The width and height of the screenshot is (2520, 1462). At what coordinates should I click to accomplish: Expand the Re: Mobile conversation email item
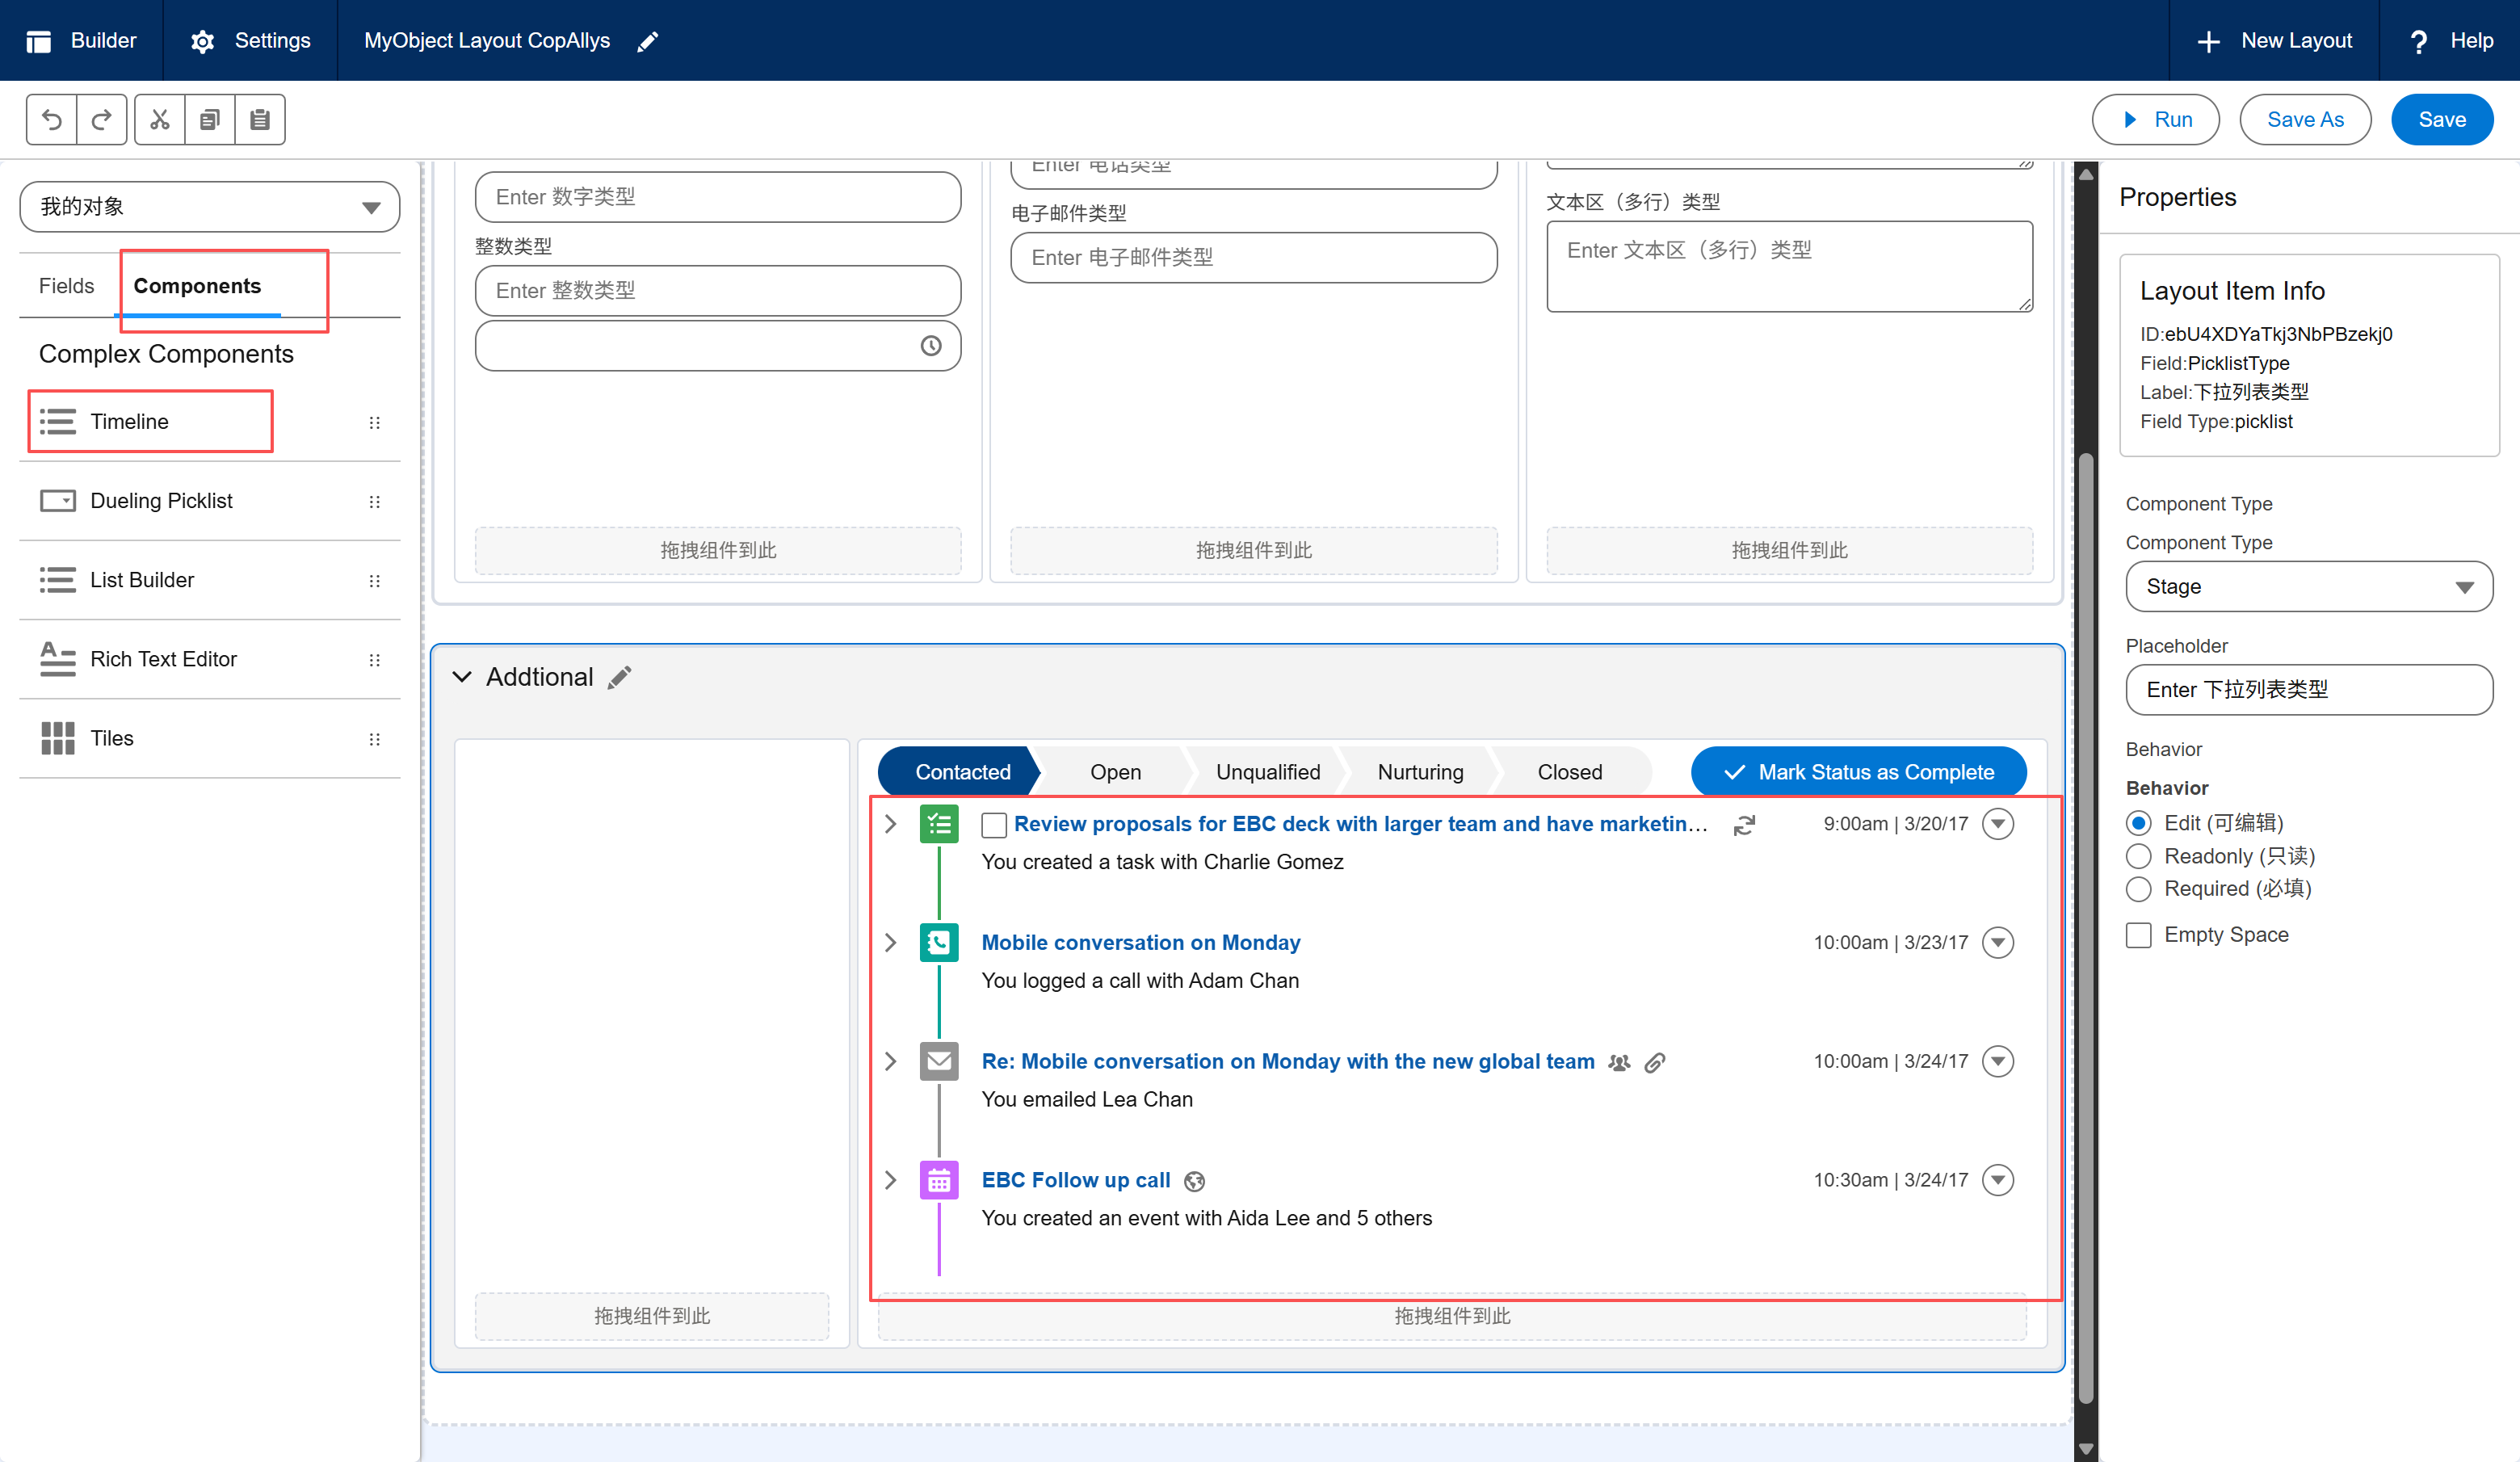tap(890, 1062)
